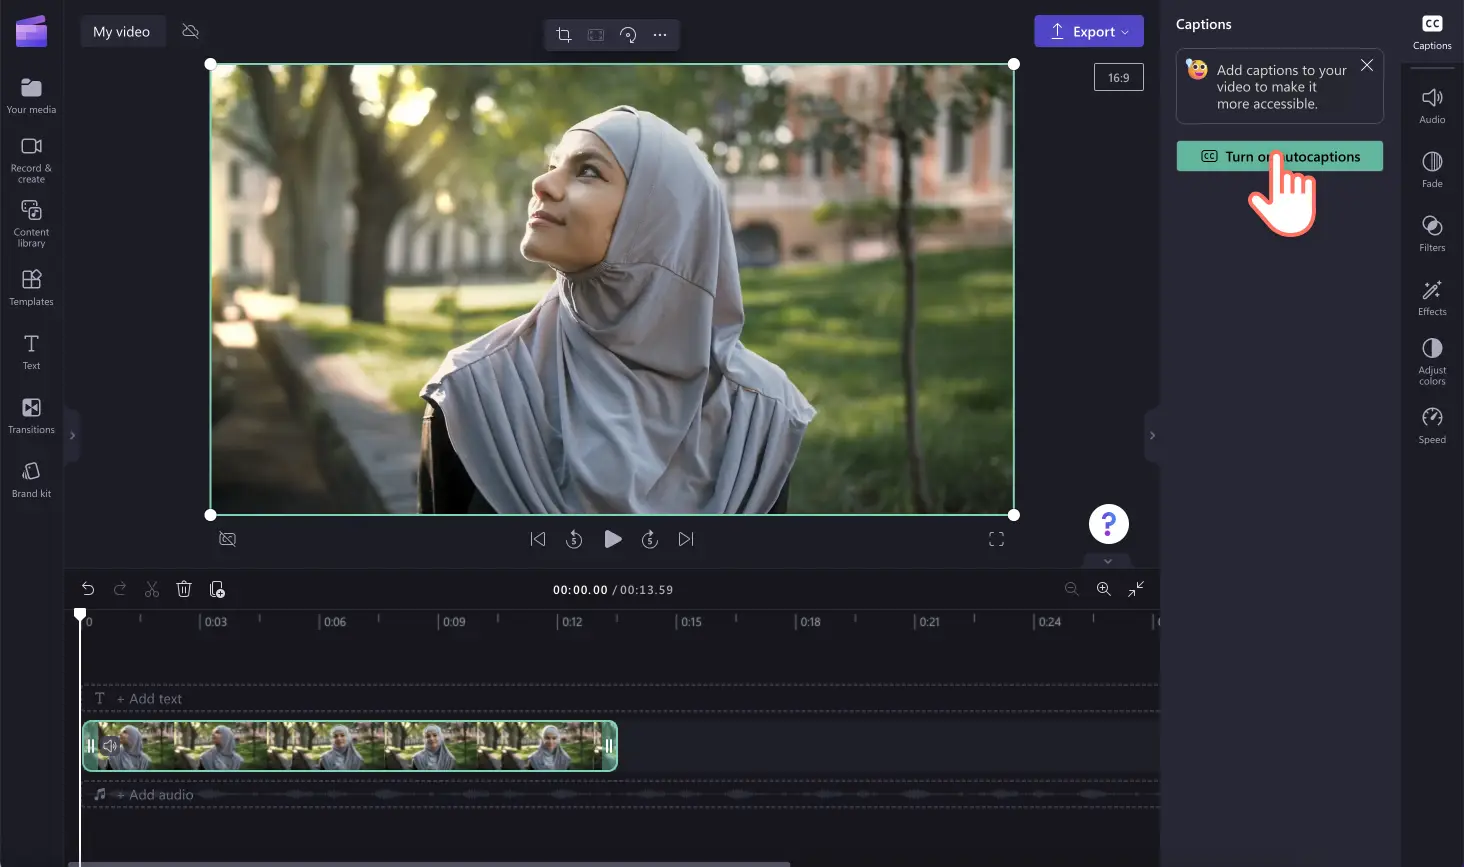Open the Adjust colors tab
Image resolution: width=1464 pixels, height=867 pixels.
(1432, 361)
